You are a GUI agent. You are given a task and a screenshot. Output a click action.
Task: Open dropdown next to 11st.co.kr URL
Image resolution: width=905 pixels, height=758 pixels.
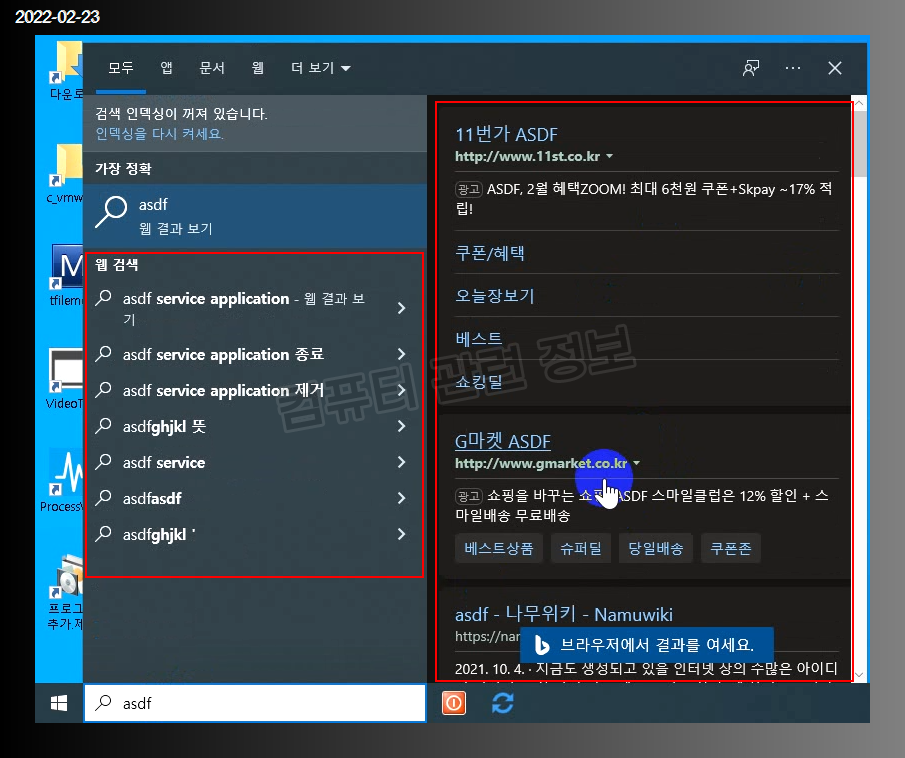pyautogui.click(x=609, y=156)
